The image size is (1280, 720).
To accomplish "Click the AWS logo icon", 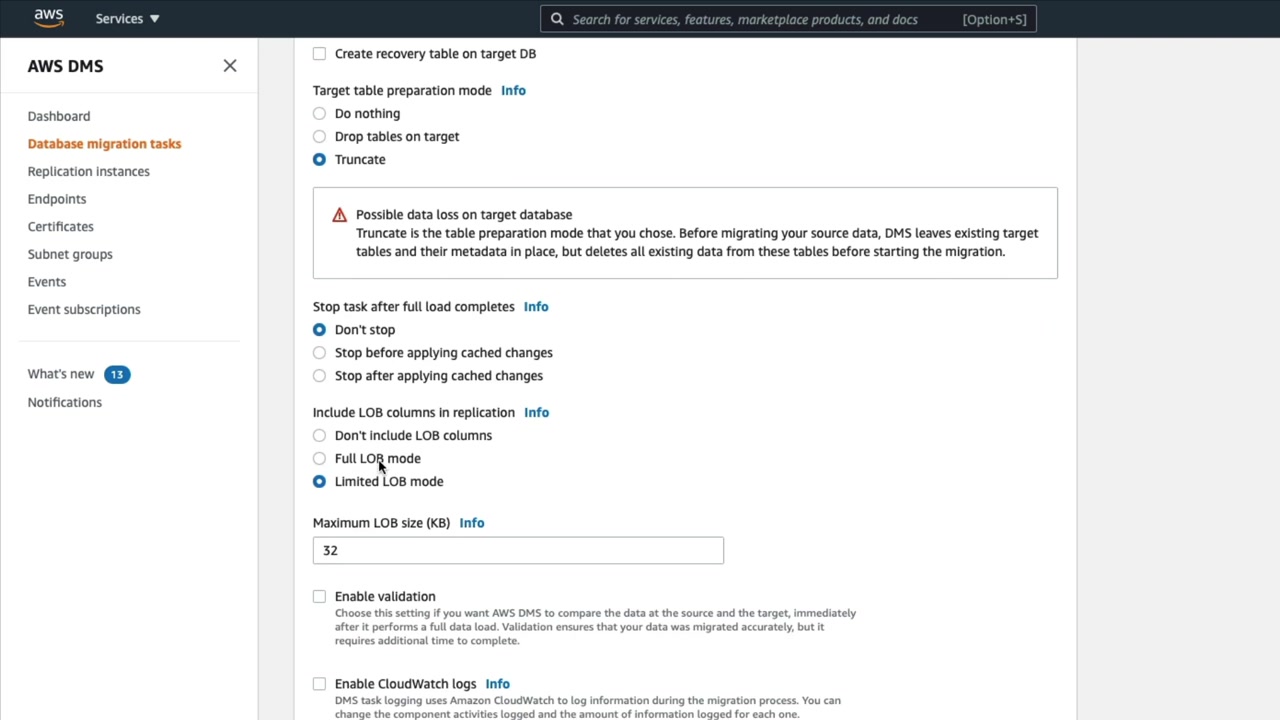I will pos(48,18).
